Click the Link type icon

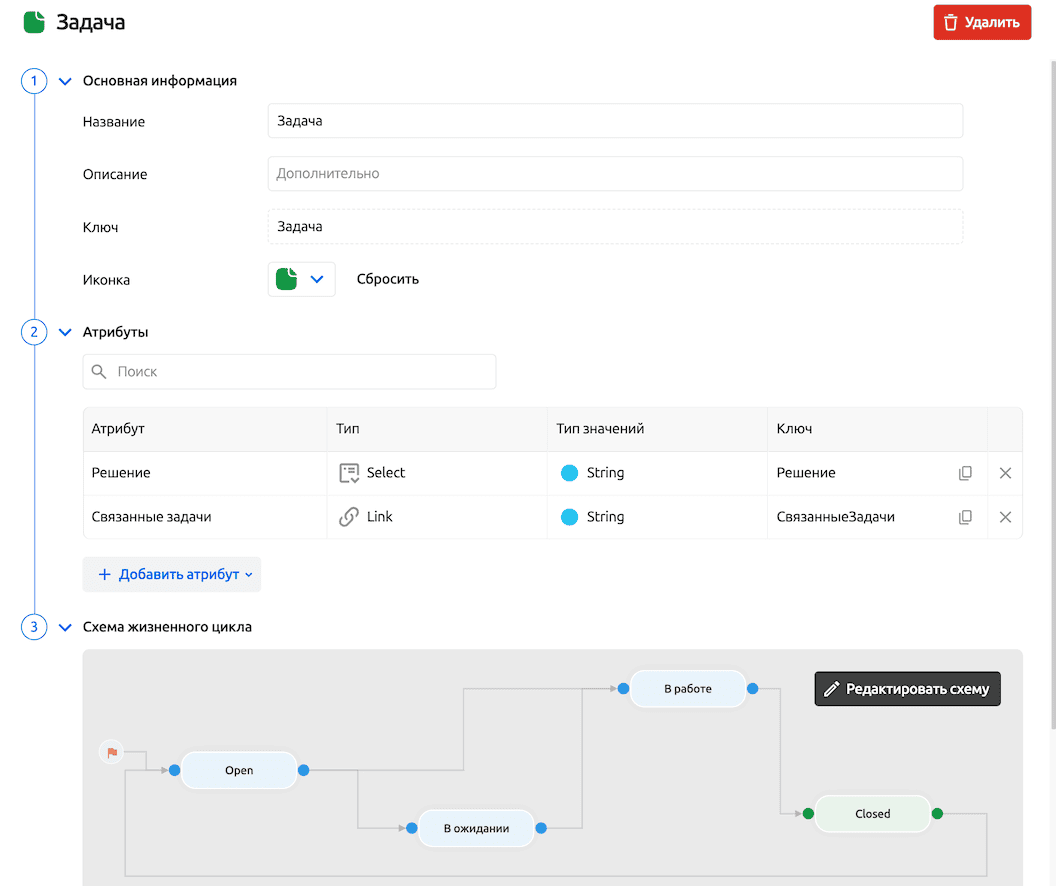tap(349, 517)
